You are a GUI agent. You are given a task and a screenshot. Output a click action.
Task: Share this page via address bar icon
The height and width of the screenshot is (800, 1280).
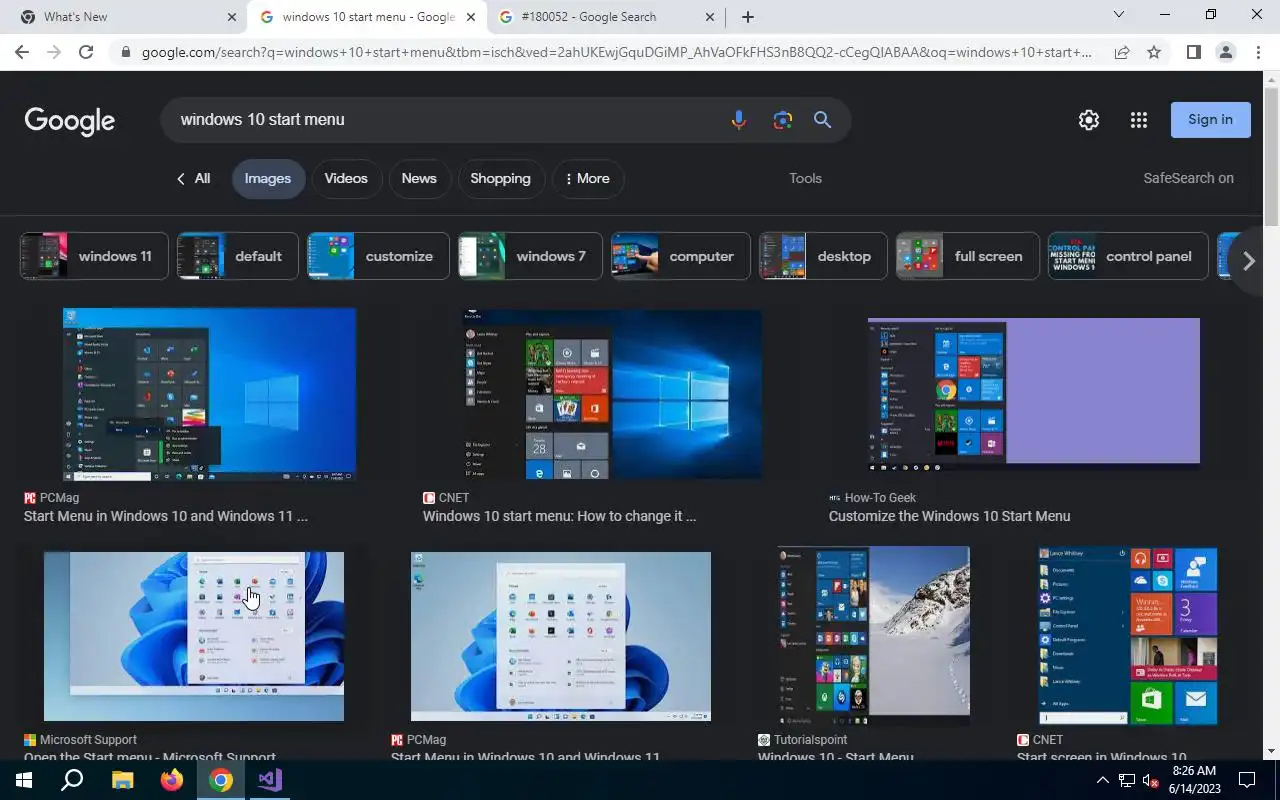1122,52
